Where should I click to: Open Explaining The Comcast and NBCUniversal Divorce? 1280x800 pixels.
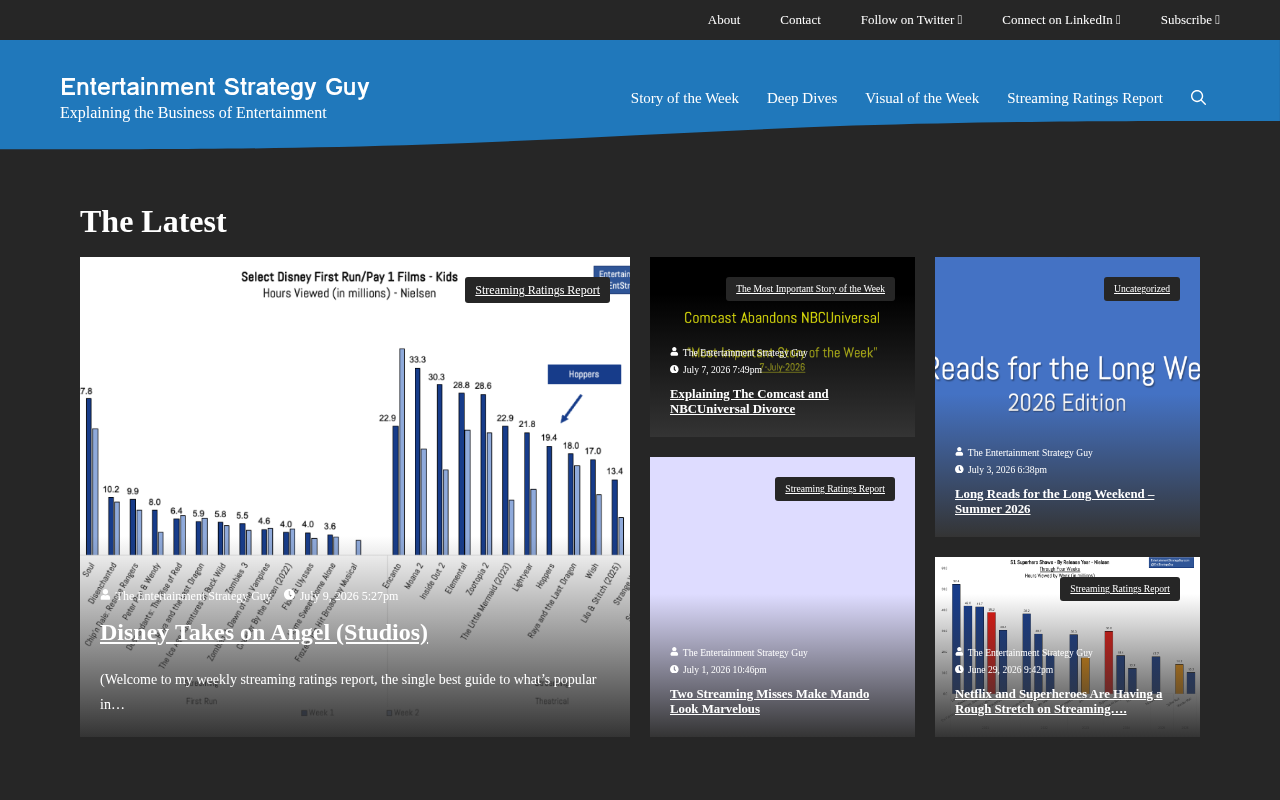tap(749, 401)
